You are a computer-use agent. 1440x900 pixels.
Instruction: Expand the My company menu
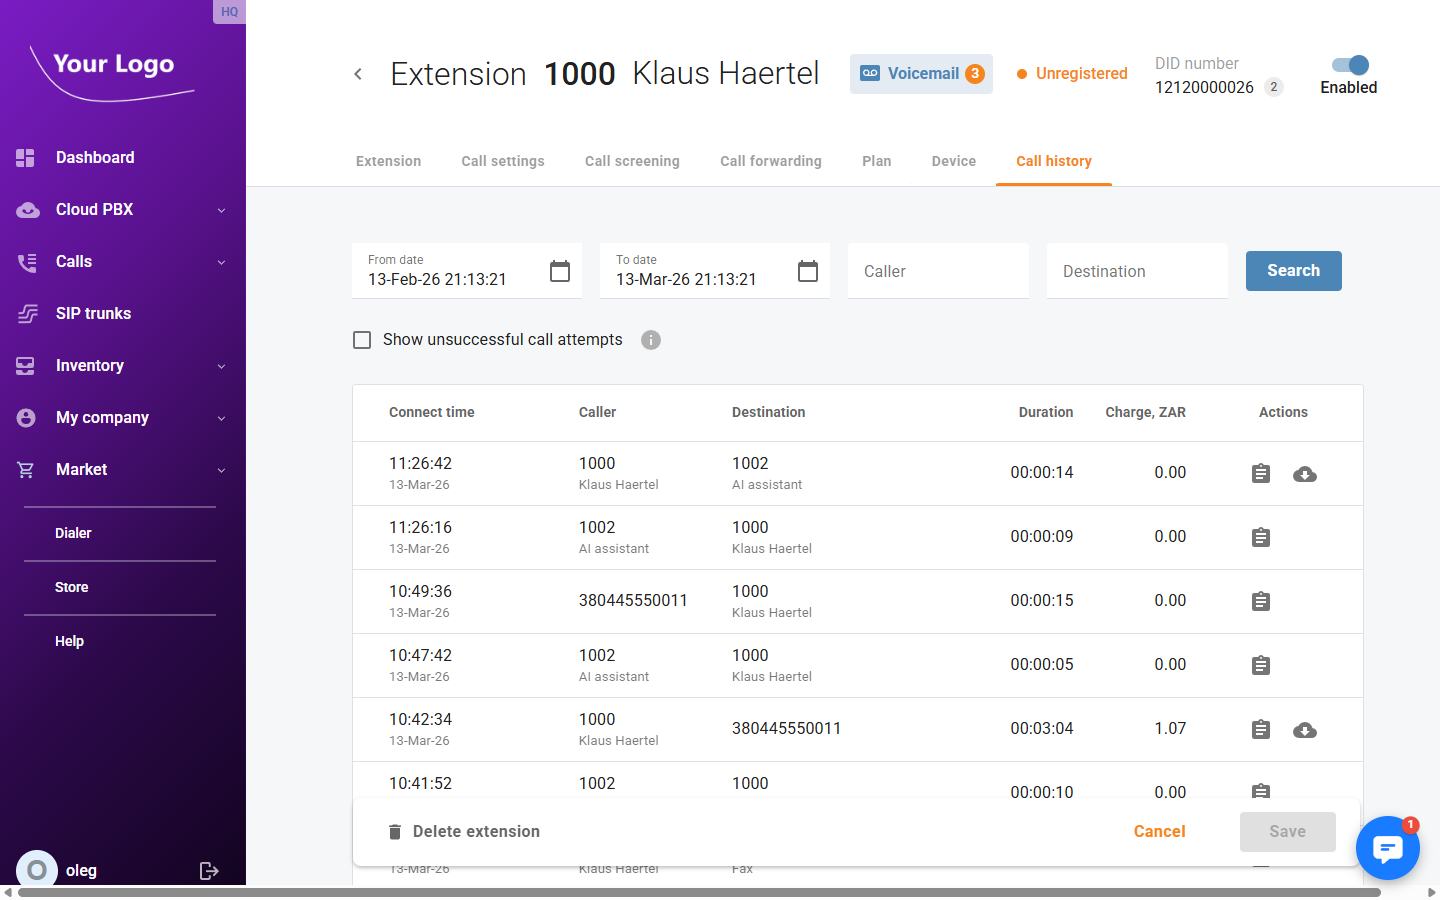coord(100,417)
